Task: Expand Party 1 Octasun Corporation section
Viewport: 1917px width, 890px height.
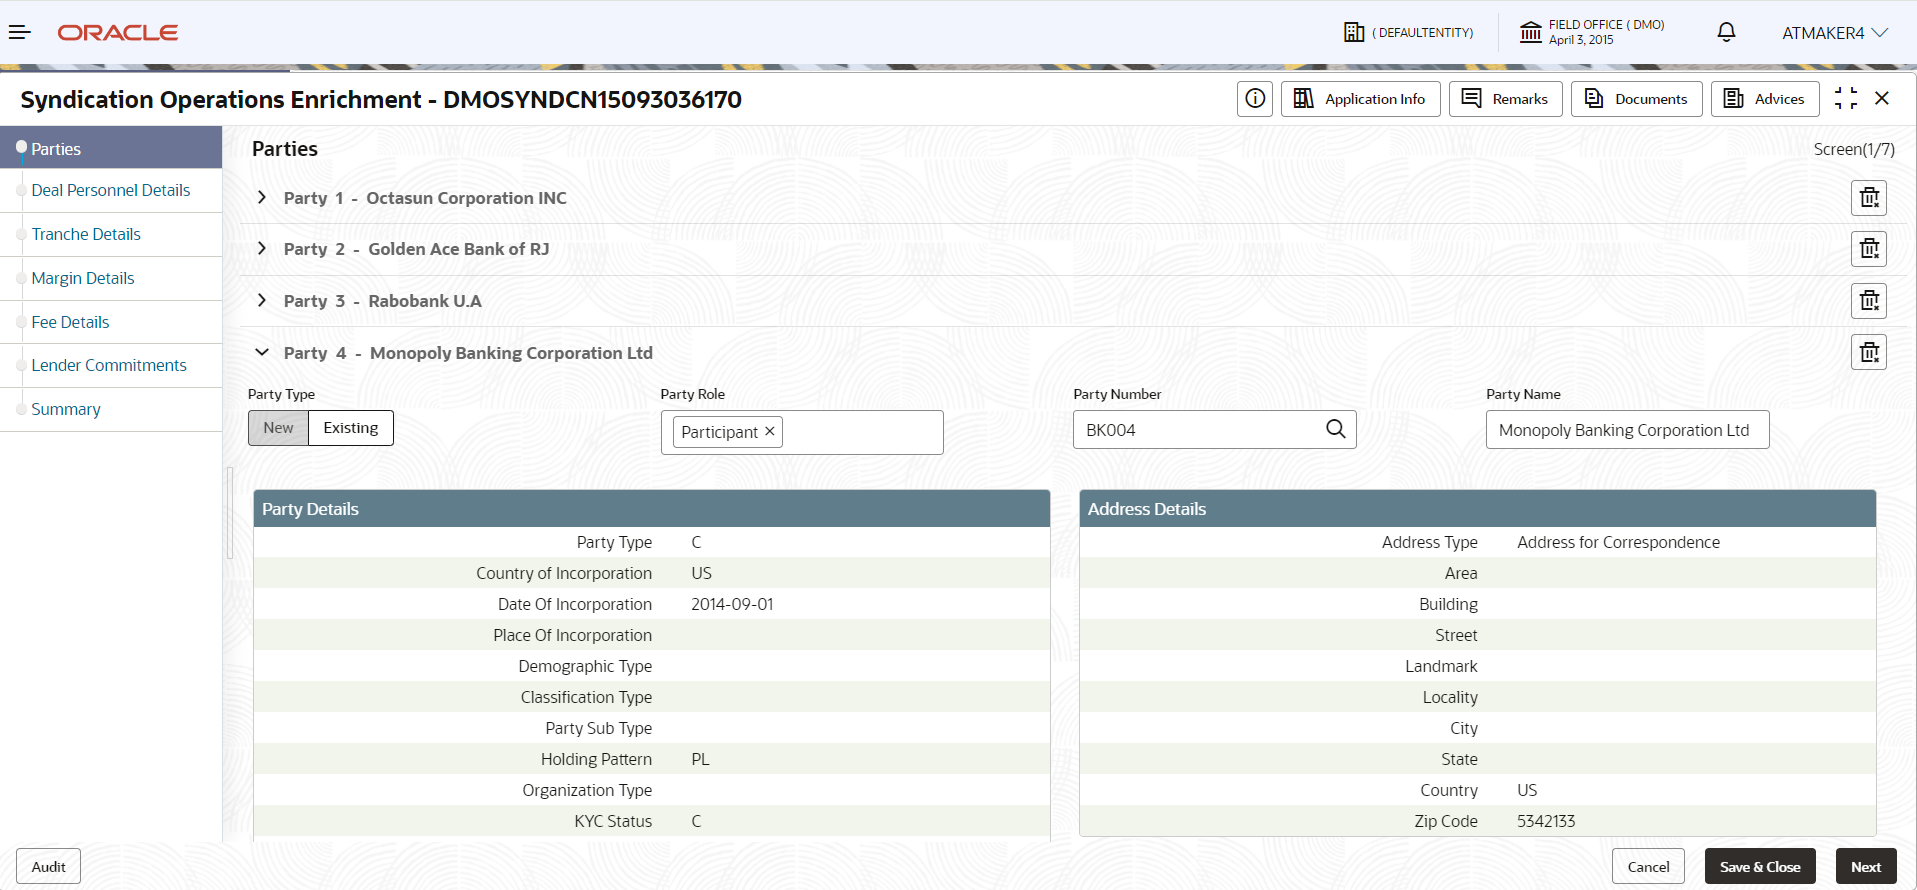Action: coord(262,197)
